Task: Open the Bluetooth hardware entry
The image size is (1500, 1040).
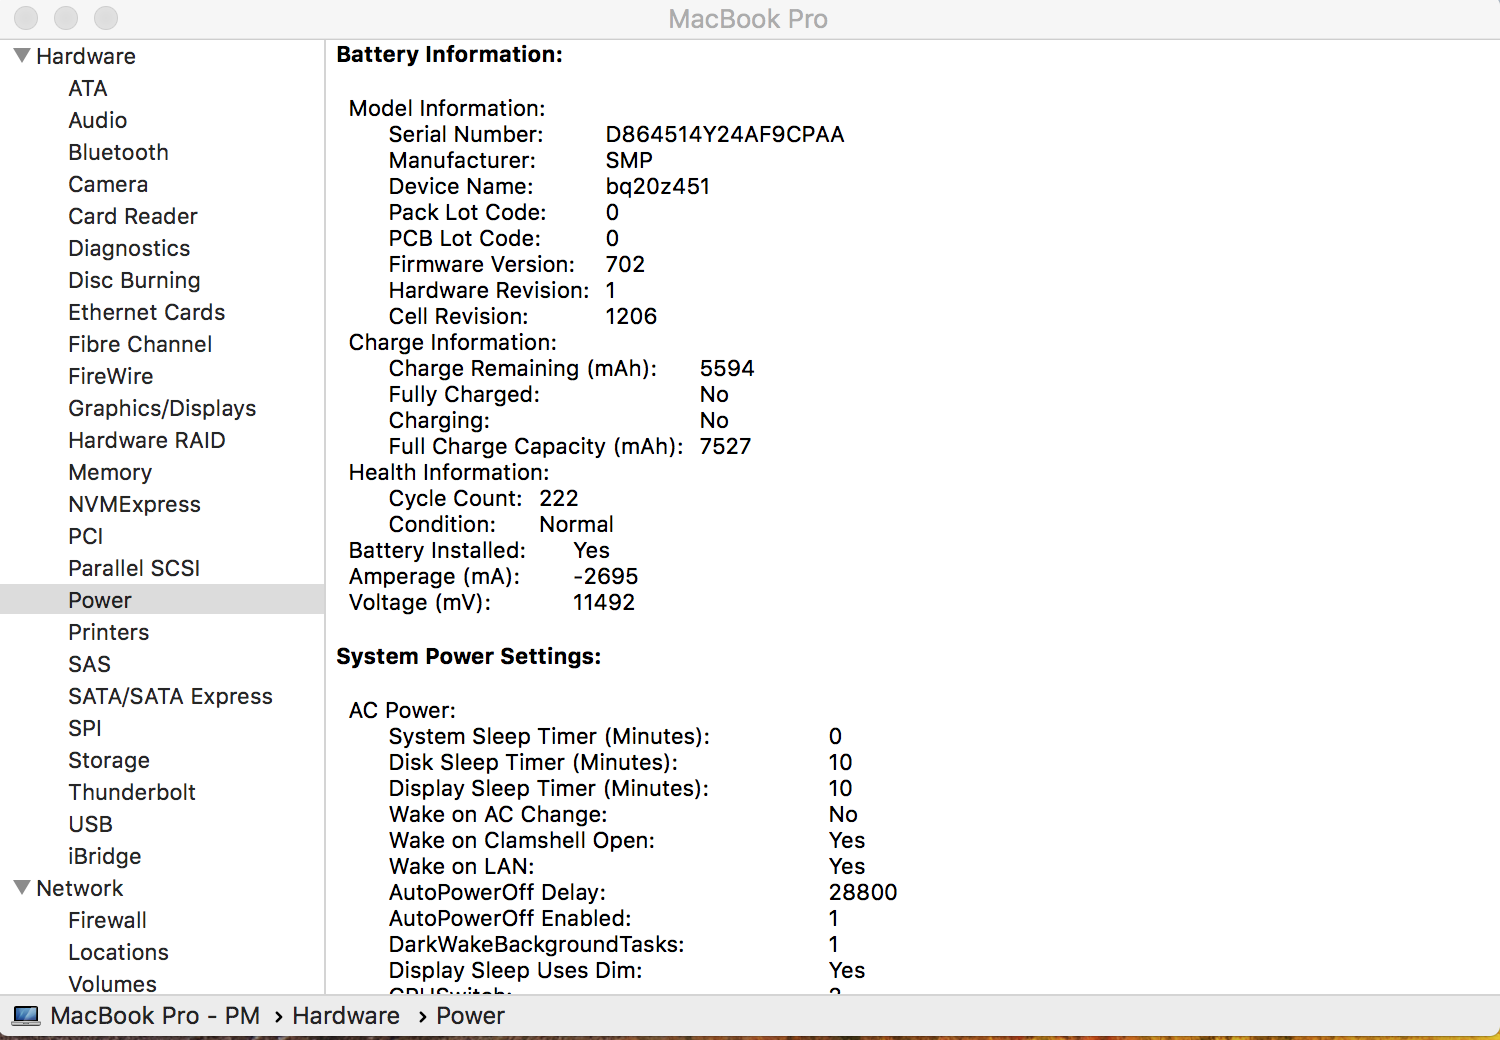Action: [118, 152]
